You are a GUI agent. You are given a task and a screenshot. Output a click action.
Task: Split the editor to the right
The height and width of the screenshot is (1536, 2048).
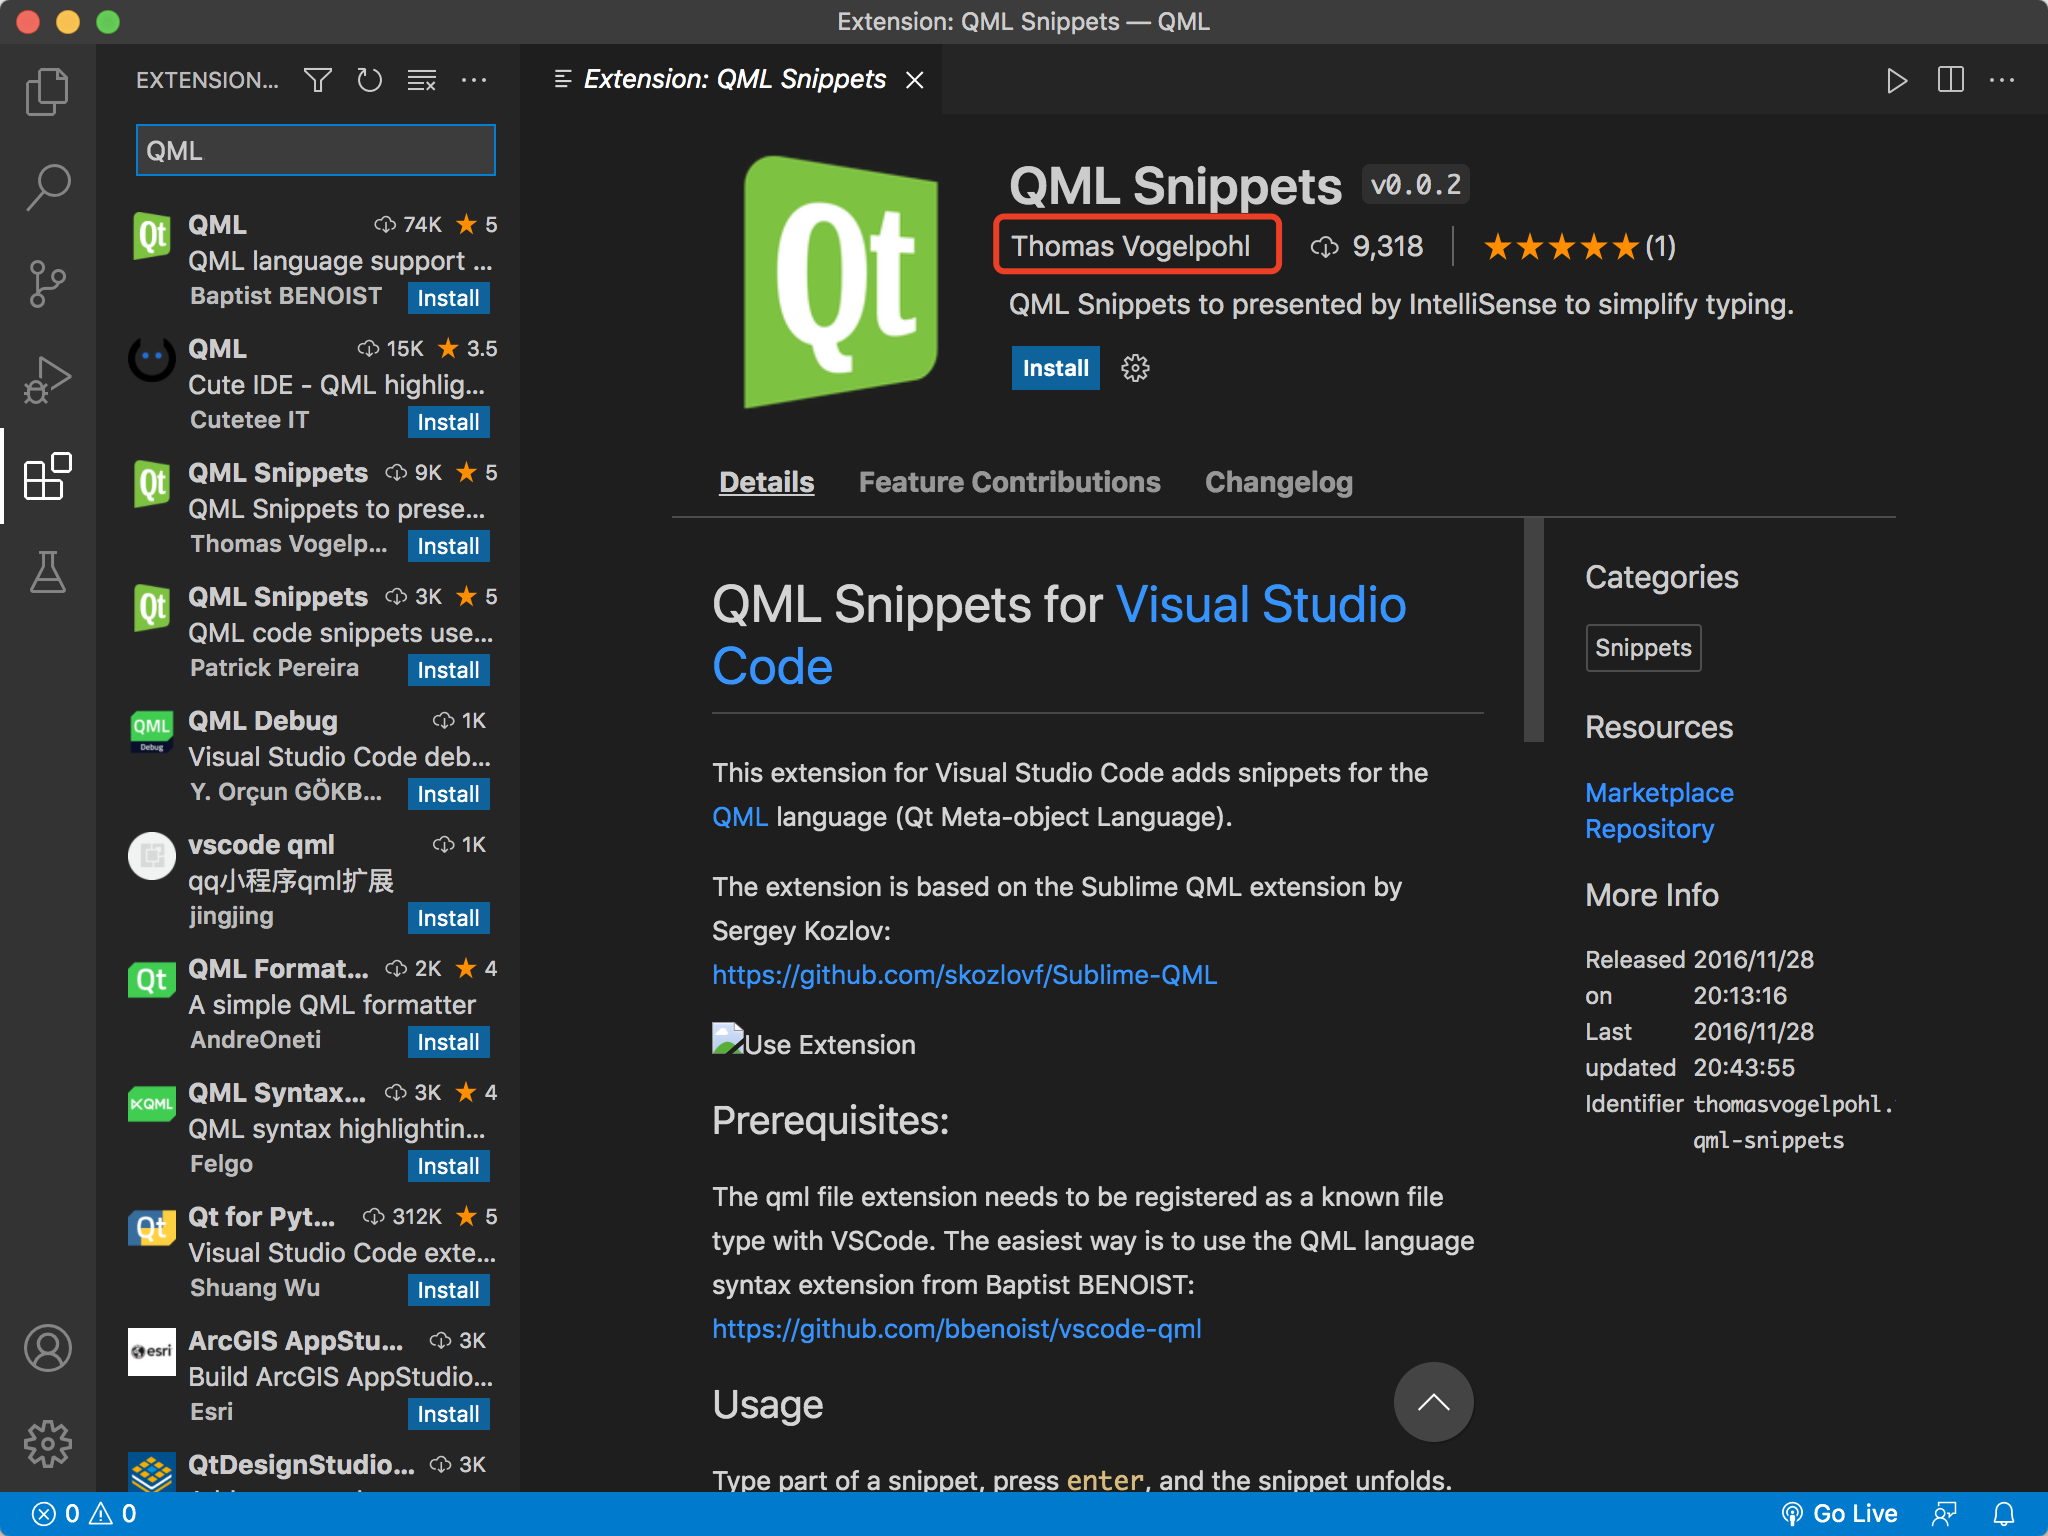(1950, 80)
